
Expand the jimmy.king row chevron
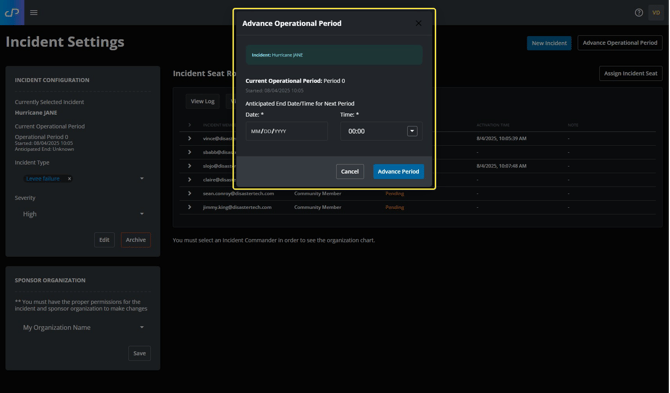point(189,207)
